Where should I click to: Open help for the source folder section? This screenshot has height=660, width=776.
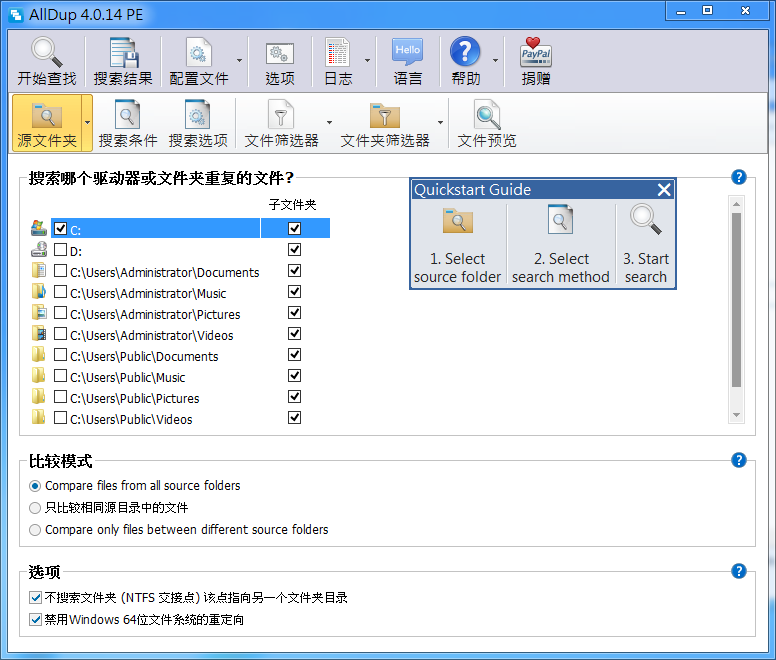(738, 177)
